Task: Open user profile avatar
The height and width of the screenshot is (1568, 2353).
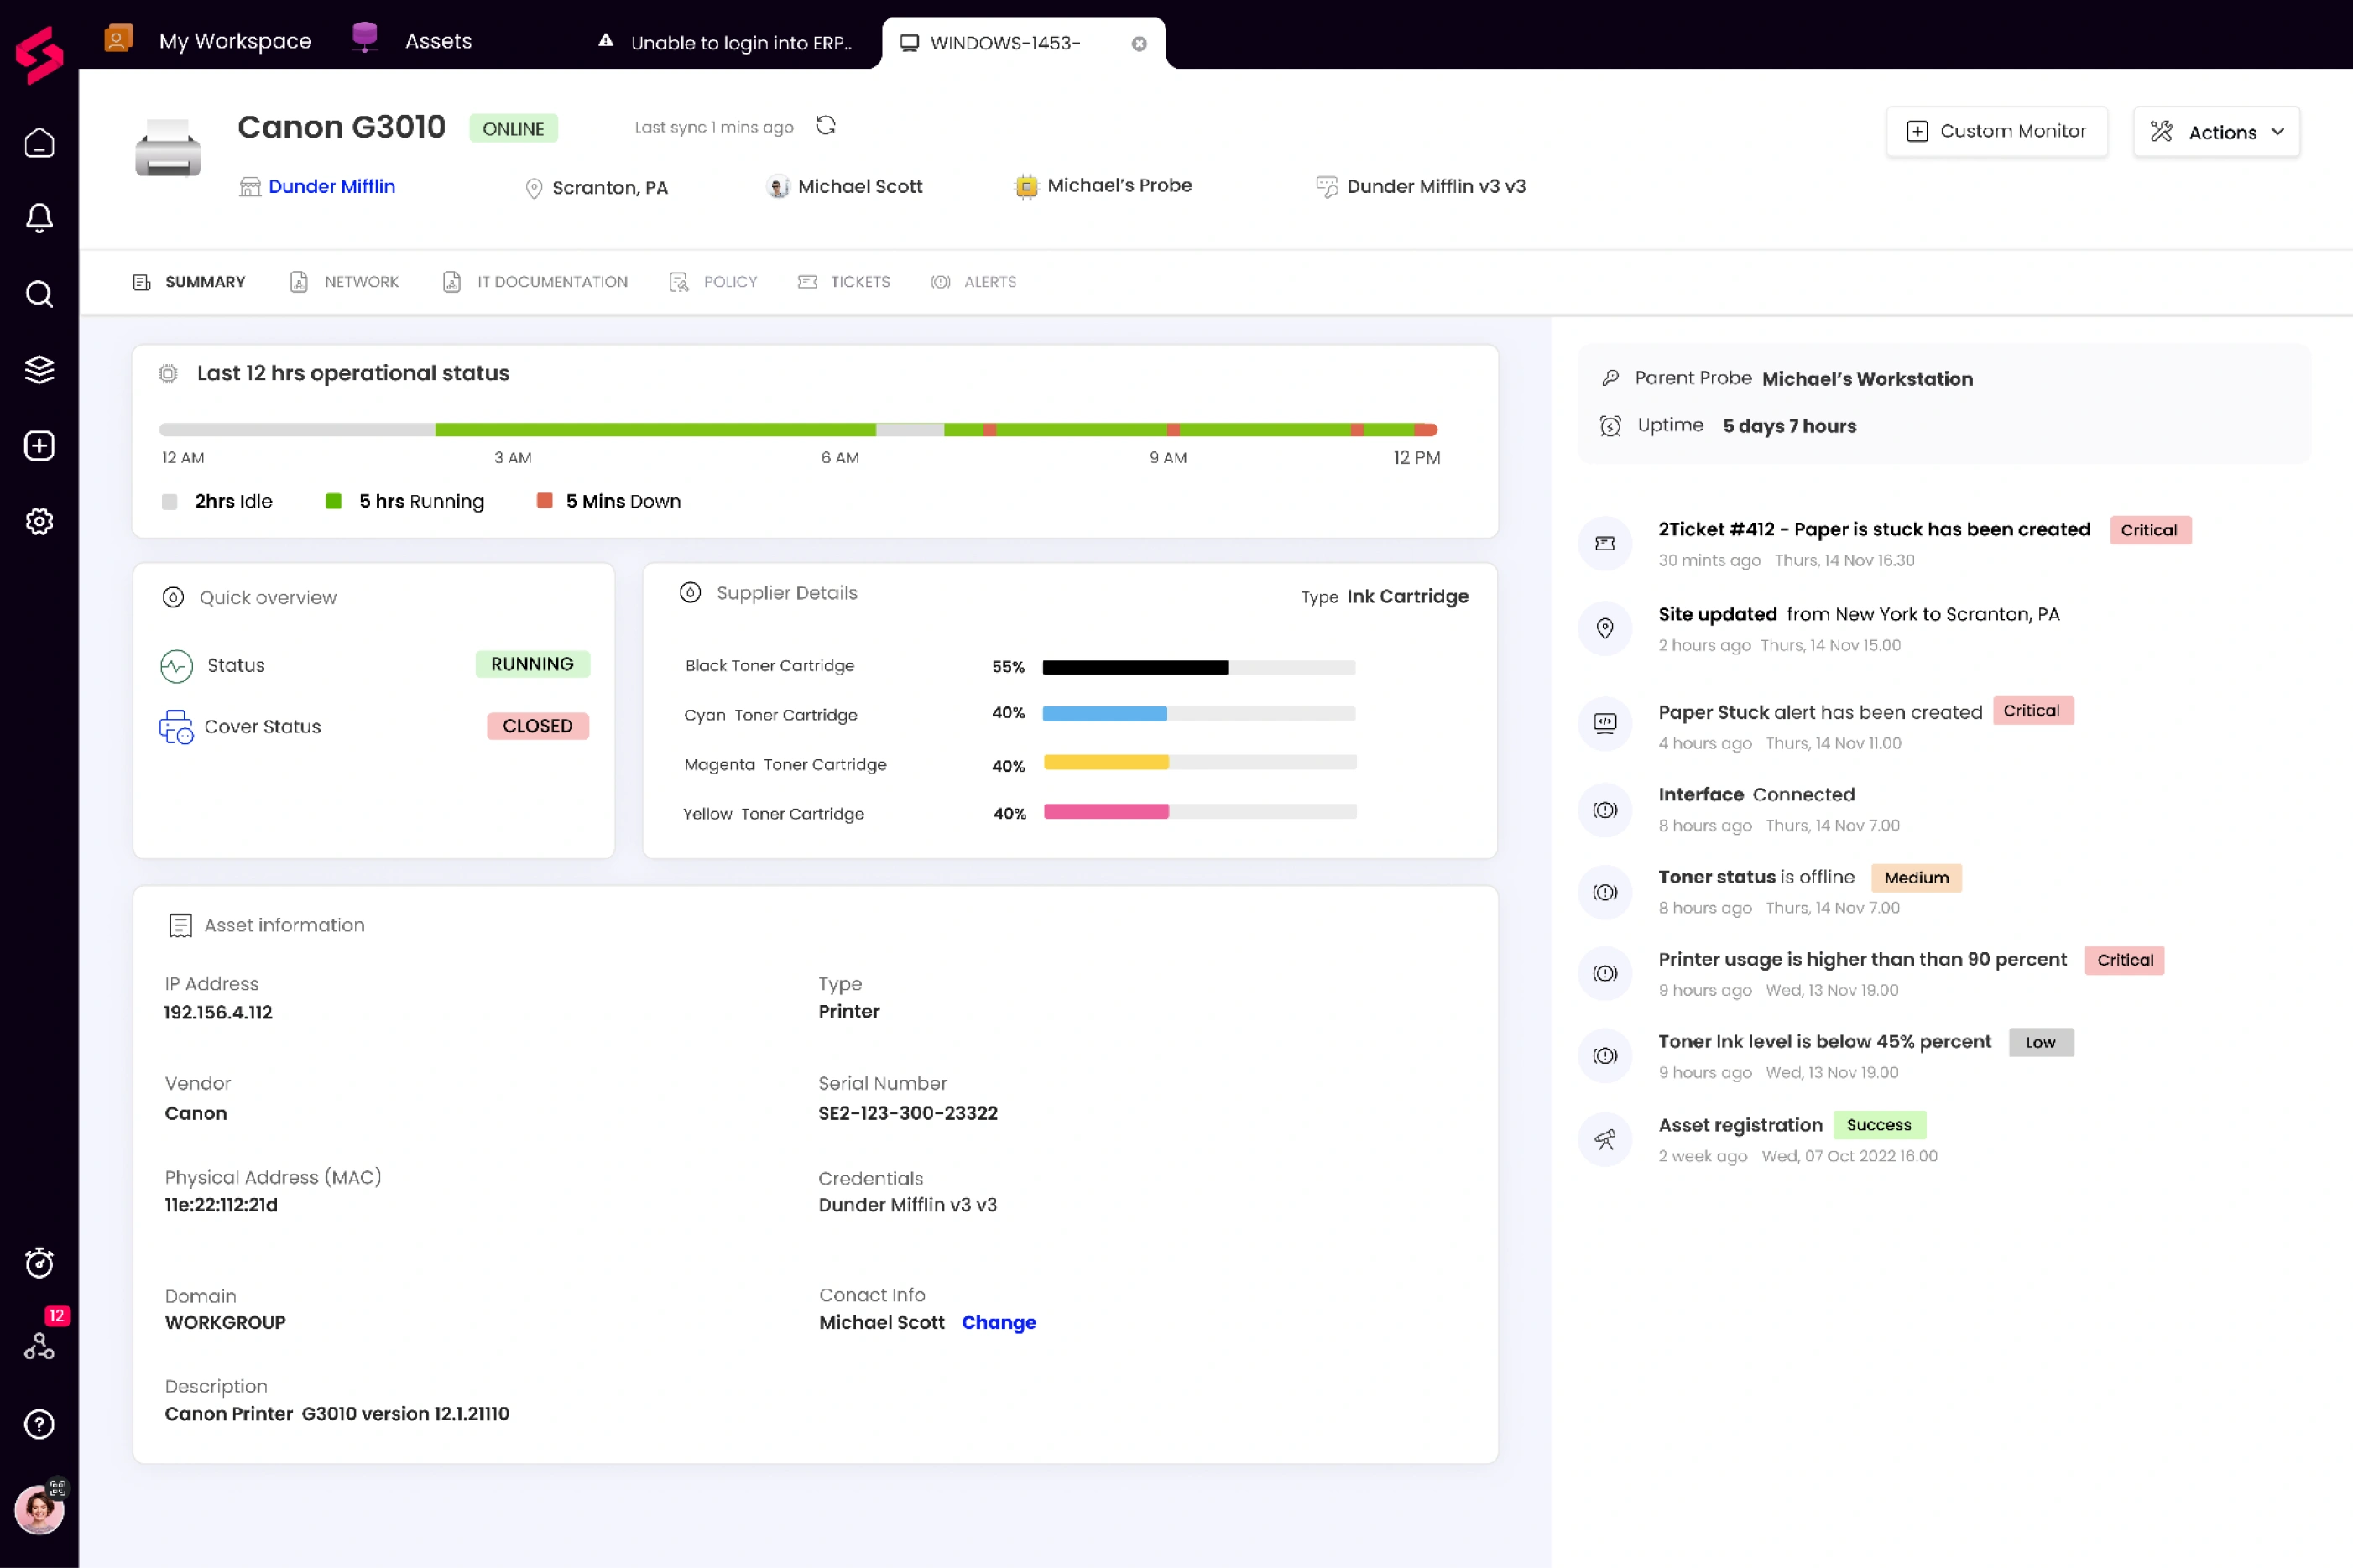Action: [x=39, y=1509]
